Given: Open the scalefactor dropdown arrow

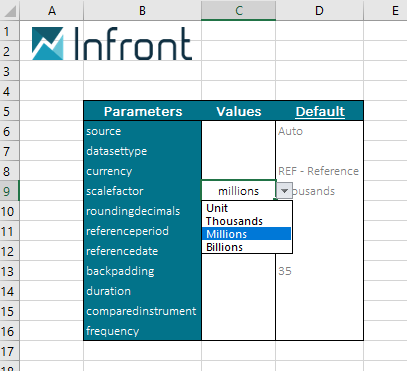Looking at the screenshot, I should 284,191.
